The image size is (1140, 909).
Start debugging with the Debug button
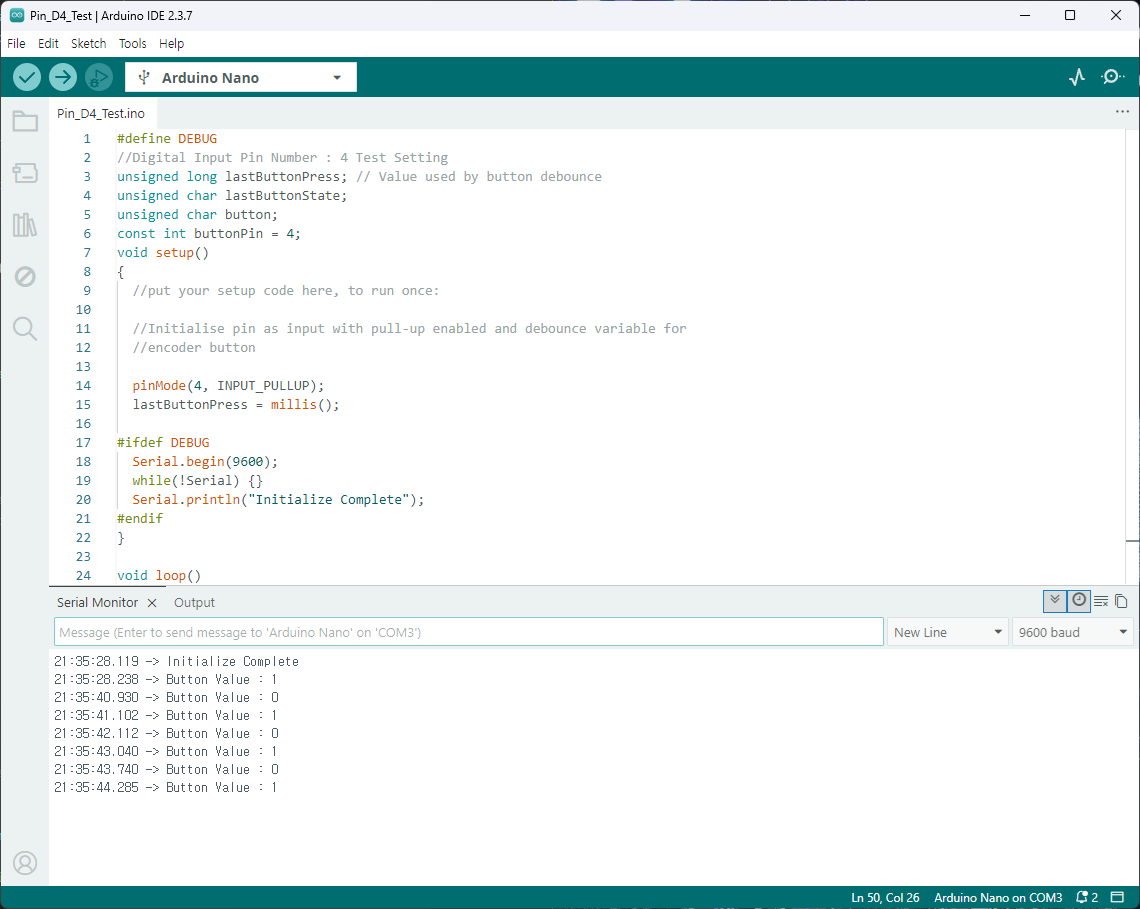(99, 77)
